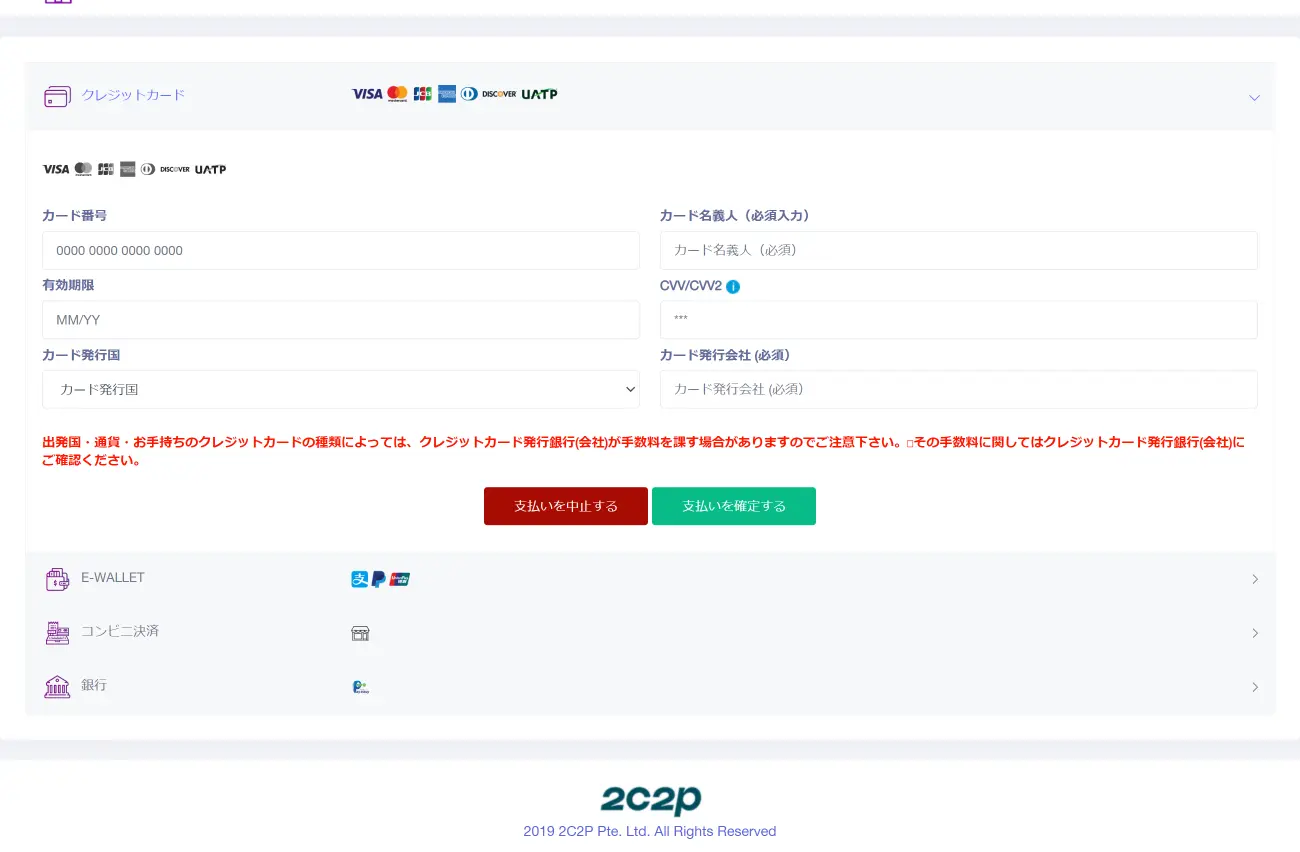Click the CVV/CVV2 info icon
Viewport: 1300px width, 852px height.
(733, 287)
